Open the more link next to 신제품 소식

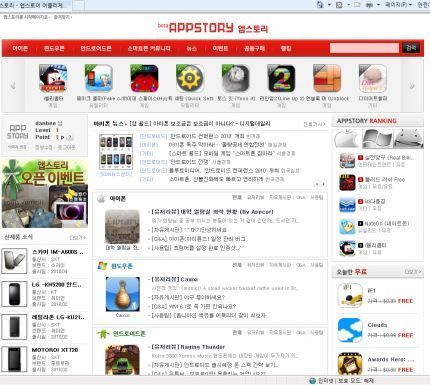pos(78,238)
